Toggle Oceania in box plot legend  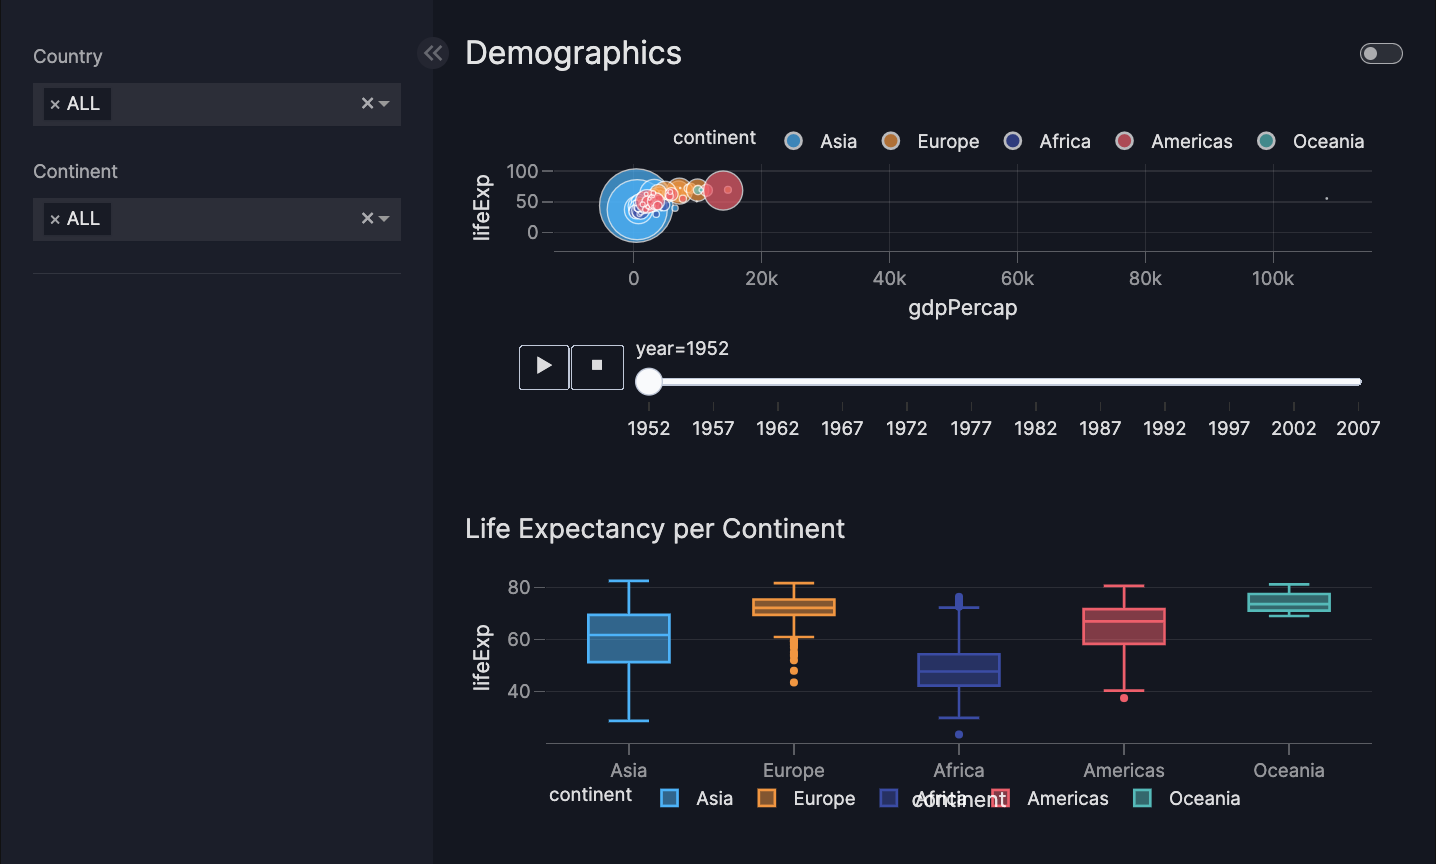pyautogui.click(x=1187, y=798)
